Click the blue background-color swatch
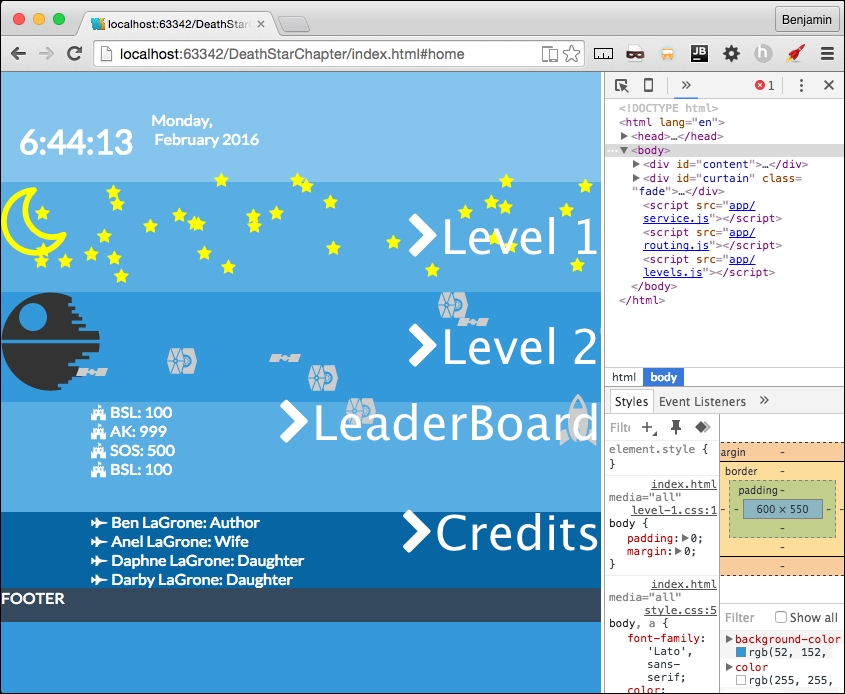This screenshot has height=694, width=845. [741, 653]
